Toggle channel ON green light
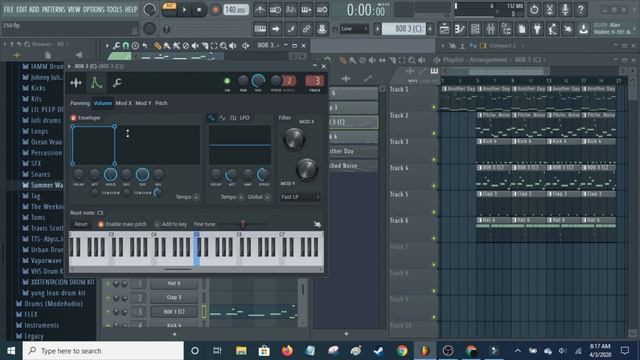640x360 pixels. pyautogui.click(x=227, y=81)
